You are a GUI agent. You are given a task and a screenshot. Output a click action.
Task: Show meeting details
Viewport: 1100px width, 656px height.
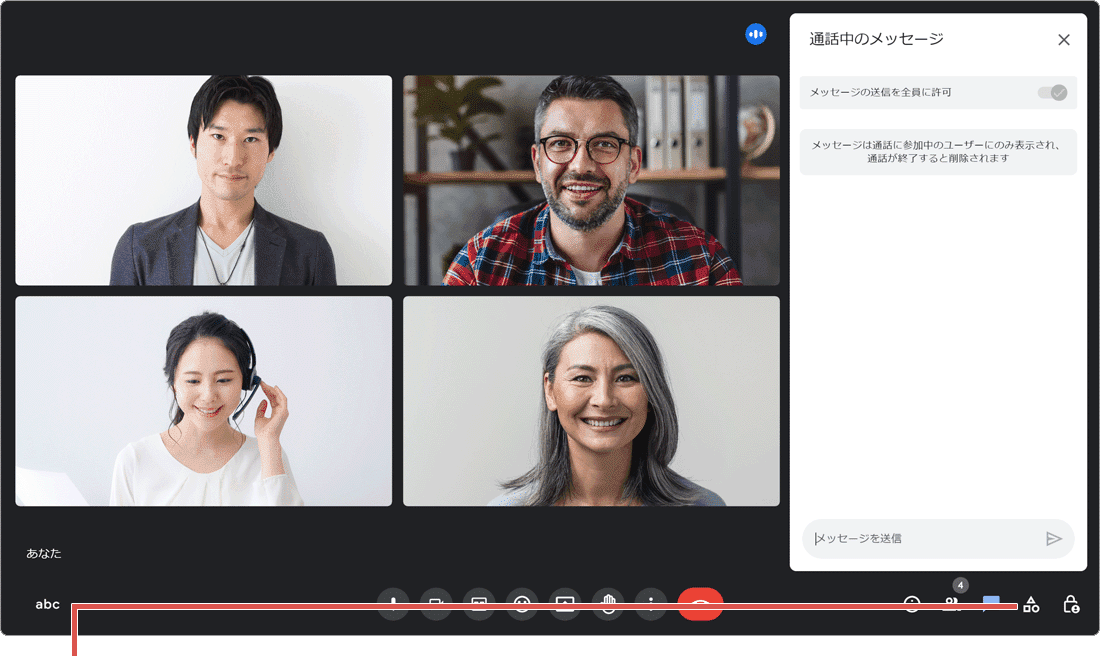[912, 604]
